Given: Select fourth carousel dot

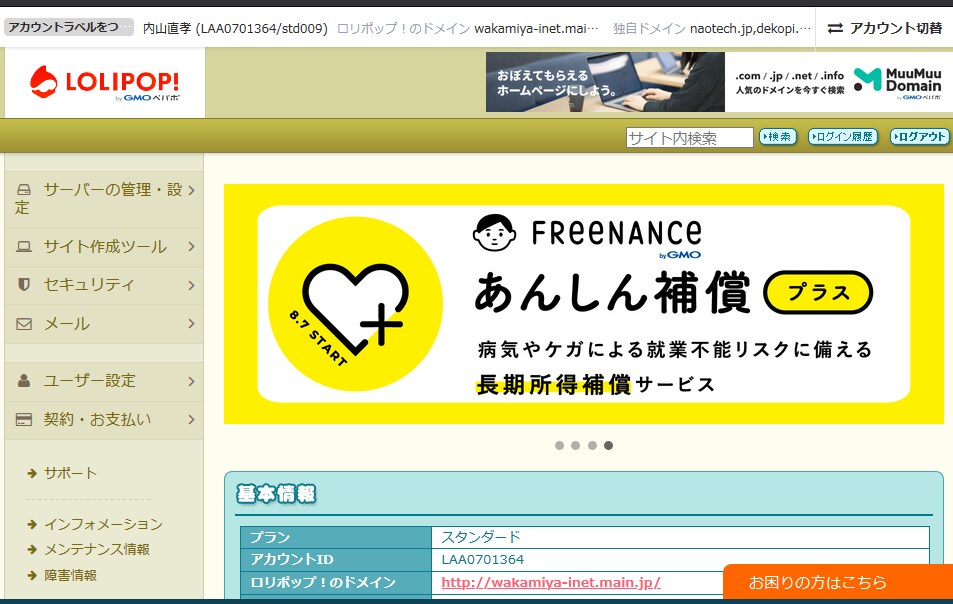Looking at the screenshot, I should (x=608, y=445).
